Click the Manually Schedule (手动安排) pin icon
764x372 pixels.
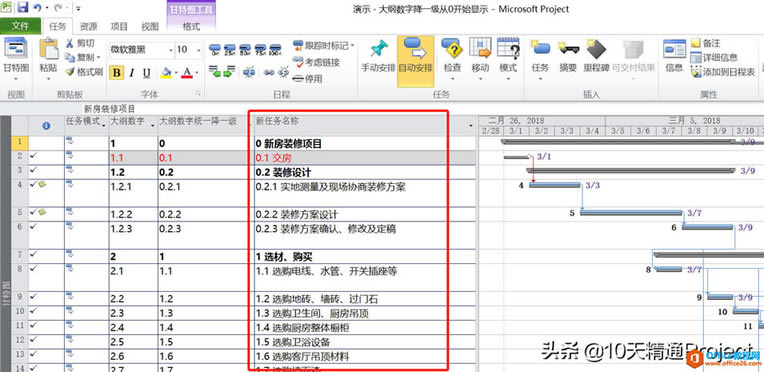(379, 49)
